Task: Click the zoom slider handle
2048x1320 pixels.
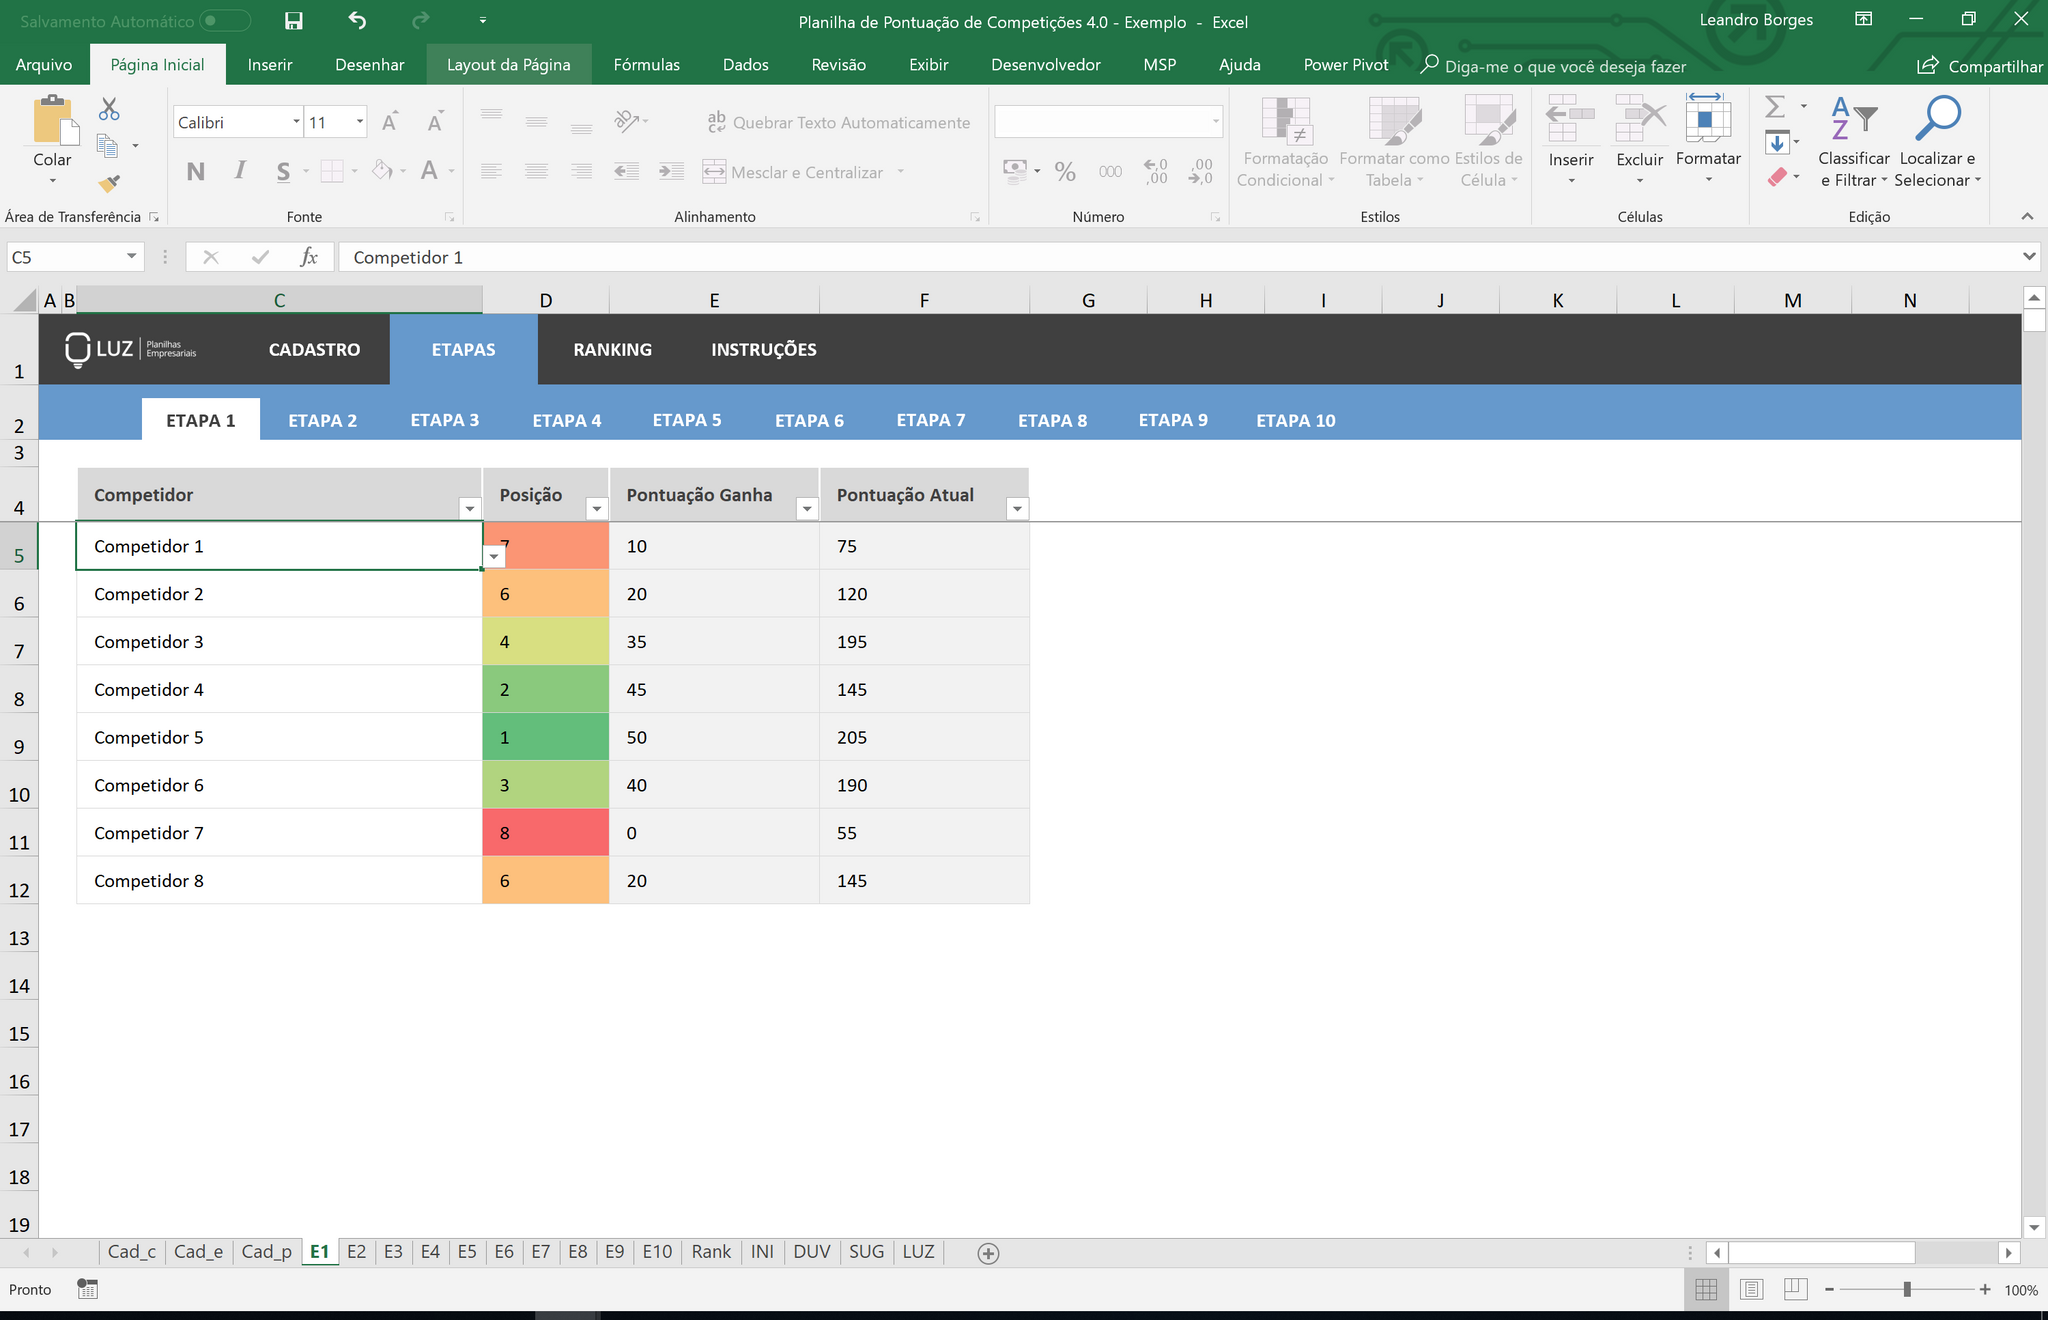Action: (x=1907, y=1289)
